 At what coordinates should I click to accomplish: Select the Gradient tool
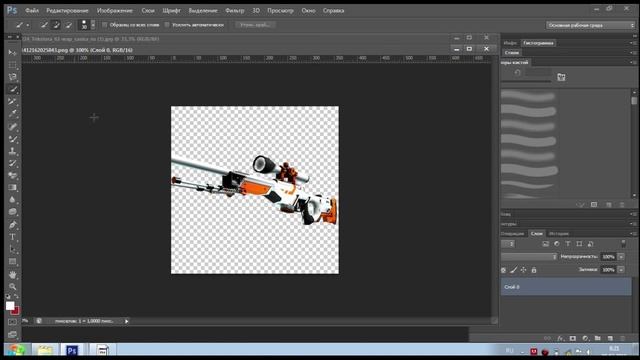(x=13, y=188)
